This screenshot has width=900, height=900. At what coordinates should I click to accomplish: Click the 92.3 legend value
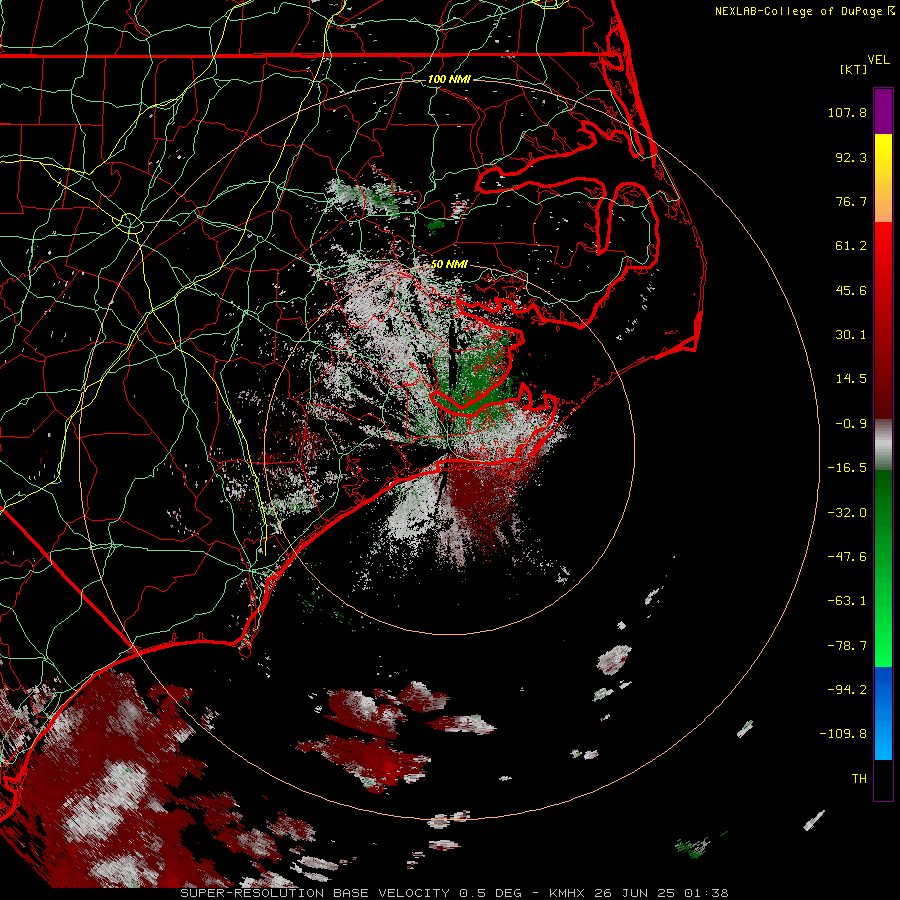(851, 157)
